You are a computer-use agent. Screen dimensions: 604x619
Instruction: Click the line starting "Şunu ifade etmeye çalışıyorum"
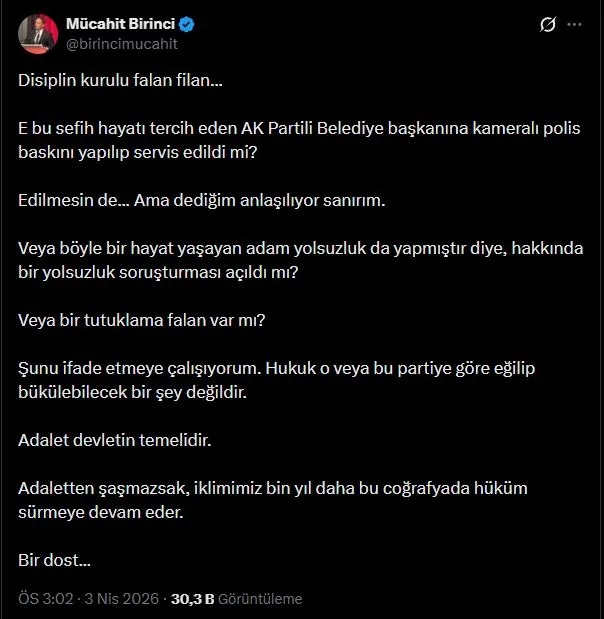tap(278, 369)
